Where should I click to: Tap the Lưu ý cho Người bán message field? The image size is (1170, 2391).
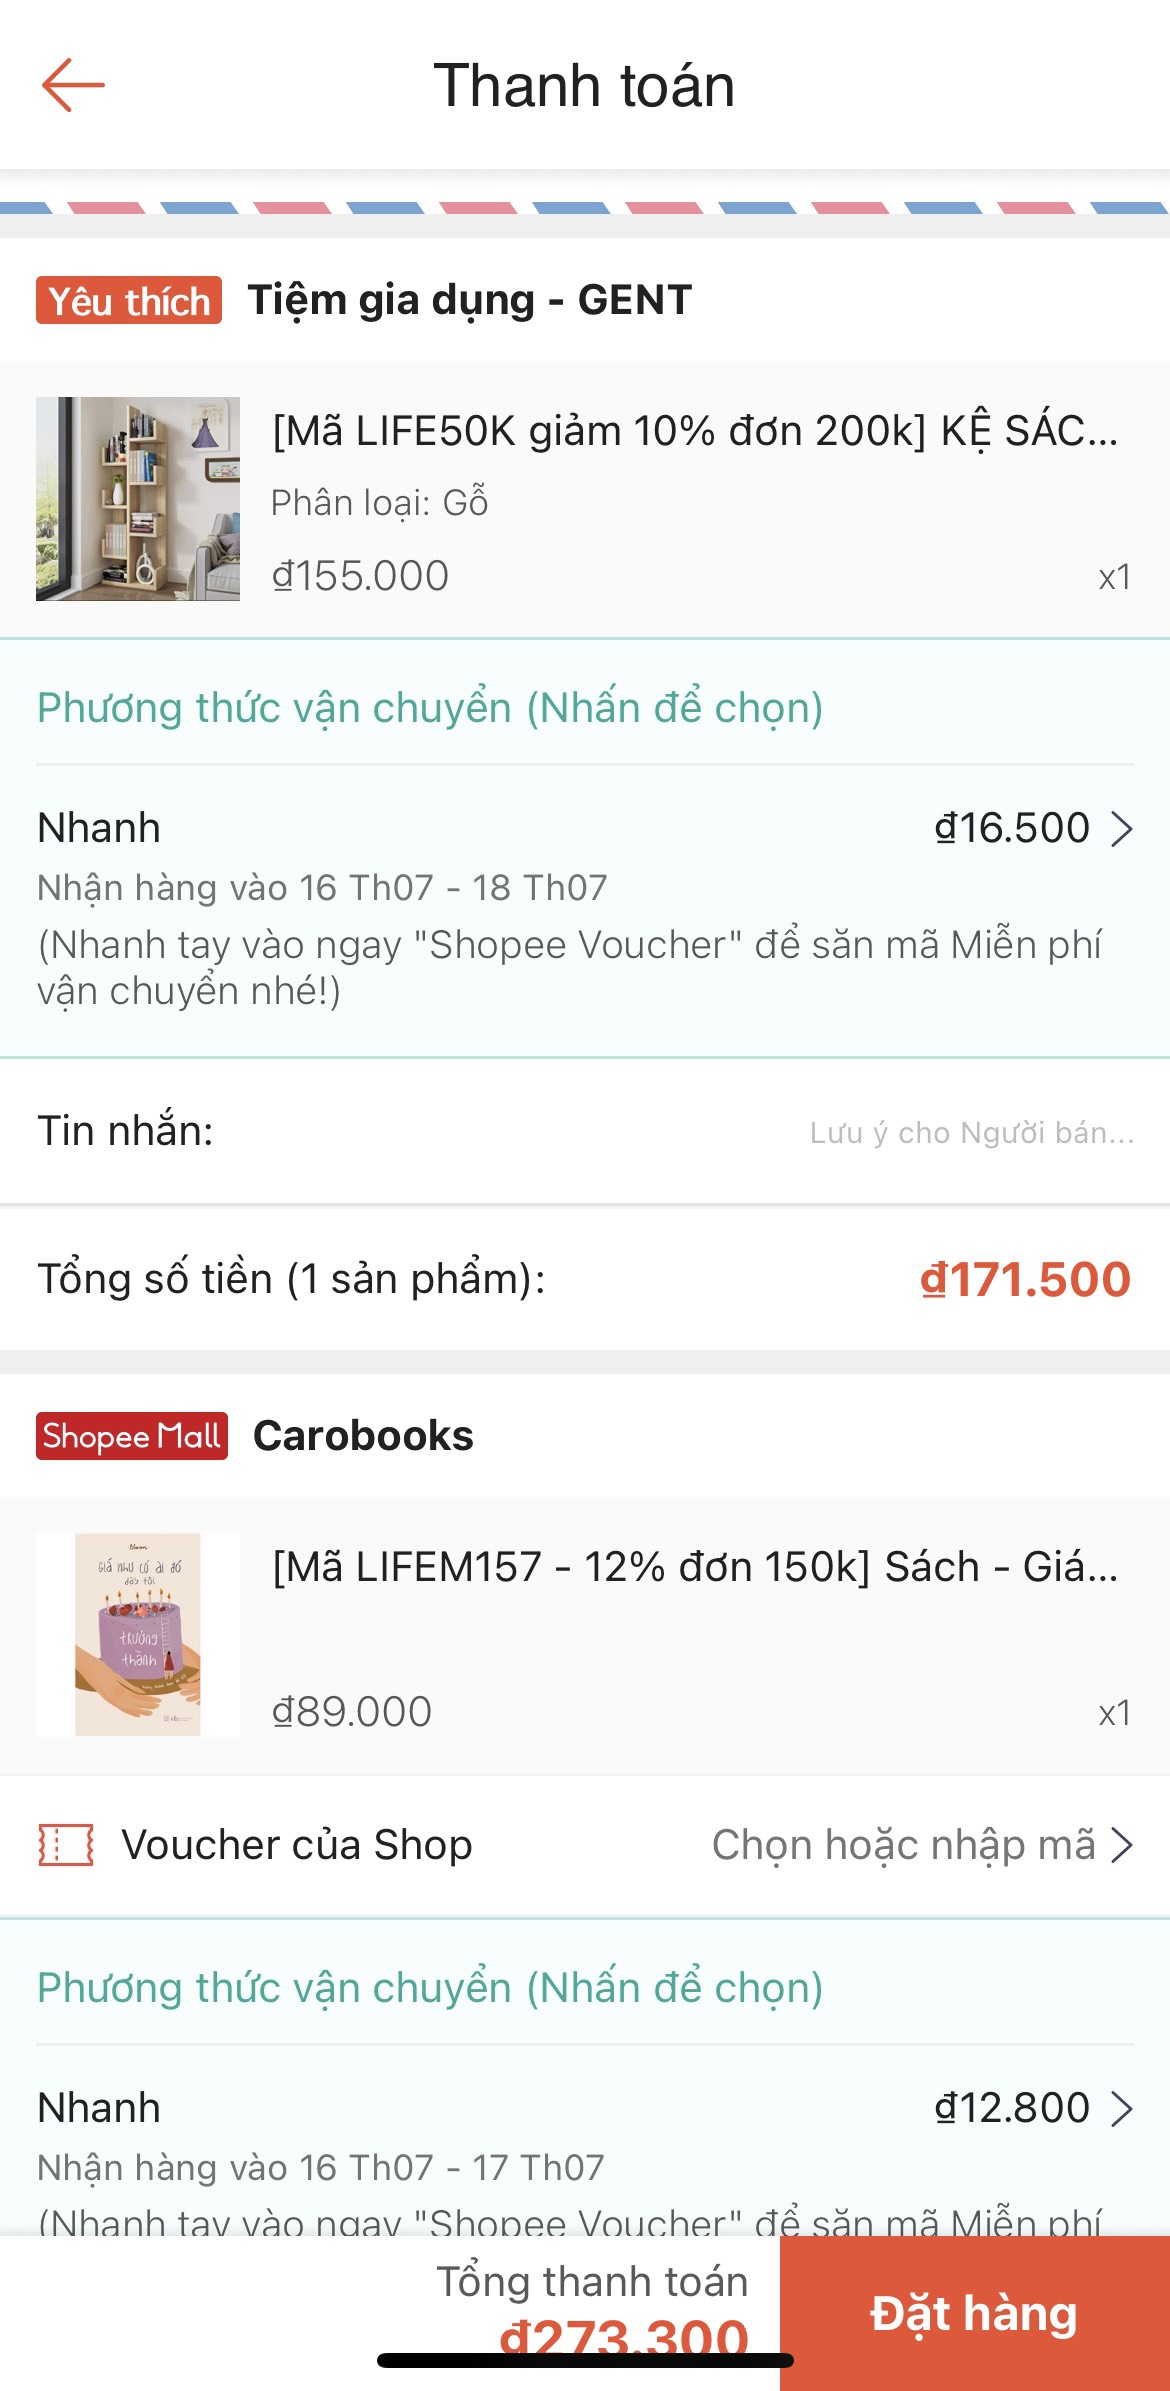[x=971, y=1133]
